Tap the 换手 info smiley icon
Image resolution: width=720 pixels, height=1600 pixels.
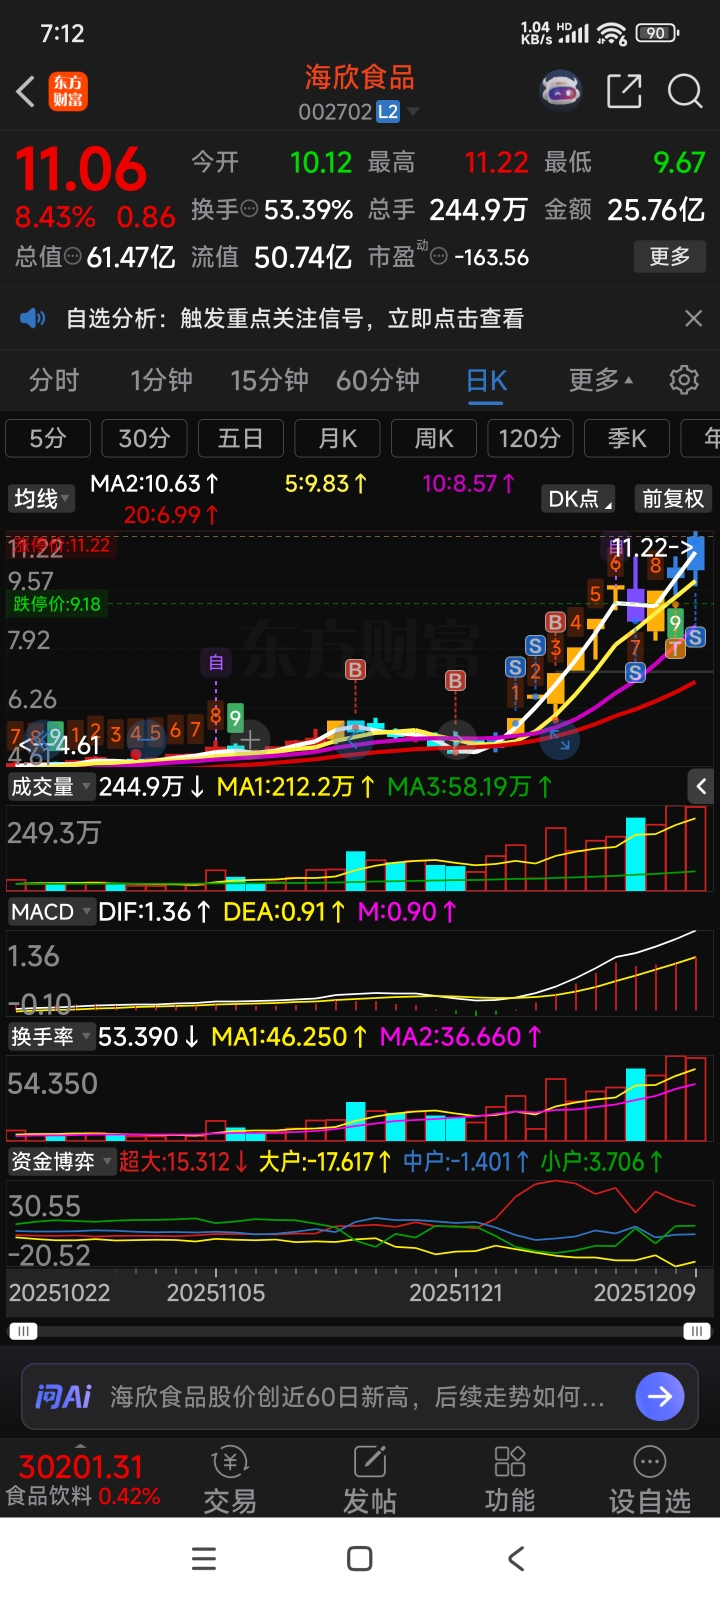click(249, 209)
